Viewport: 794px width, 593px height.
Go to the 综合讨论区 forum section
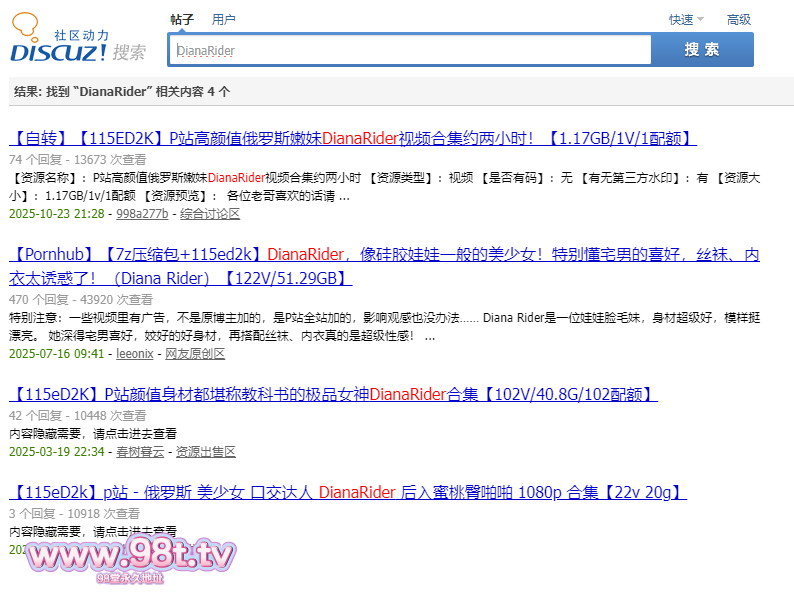coord(210,213)
